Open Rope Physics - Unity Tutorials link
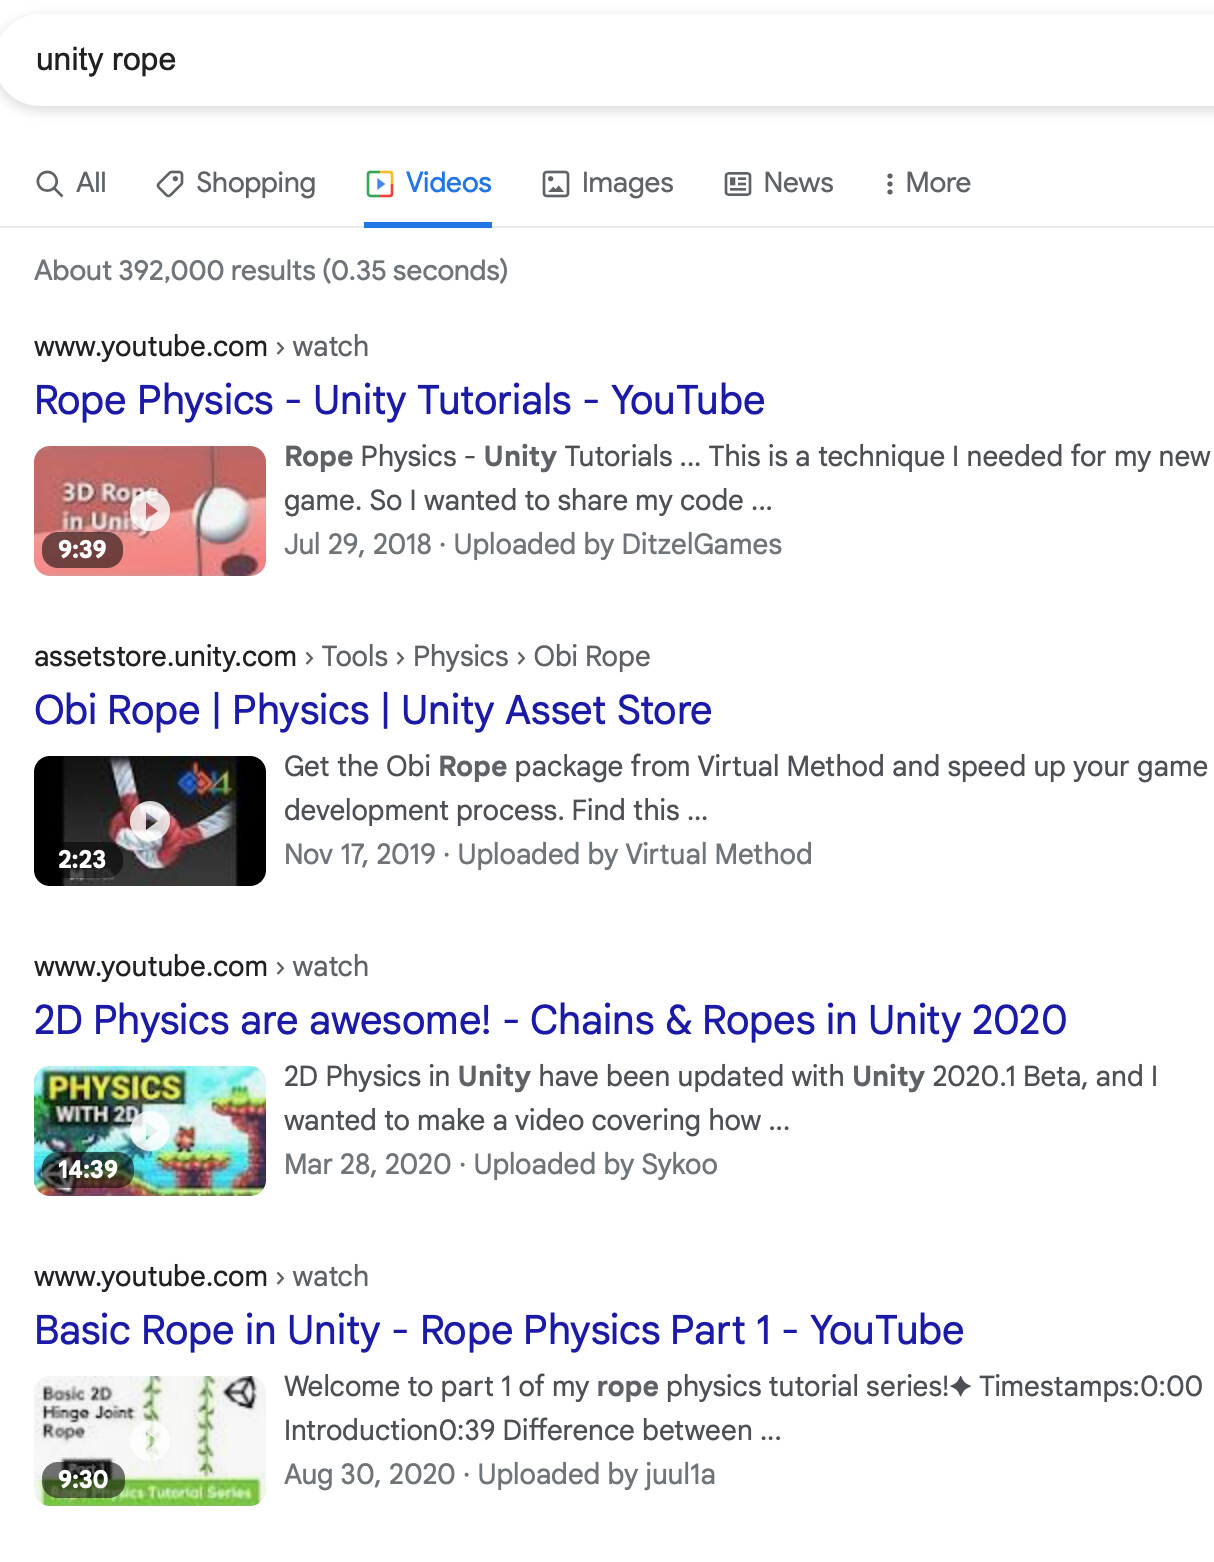 pyautogui.click(x=399, y=400)
